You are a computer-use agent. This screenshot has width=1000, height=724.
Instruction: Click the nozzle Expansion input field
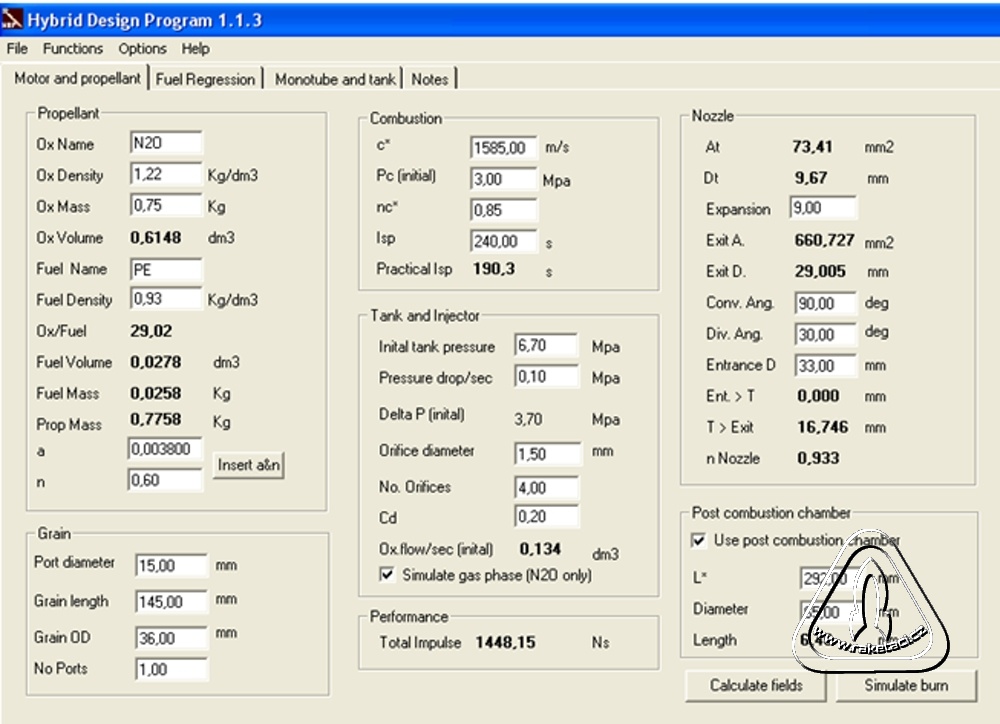point(823,208)
